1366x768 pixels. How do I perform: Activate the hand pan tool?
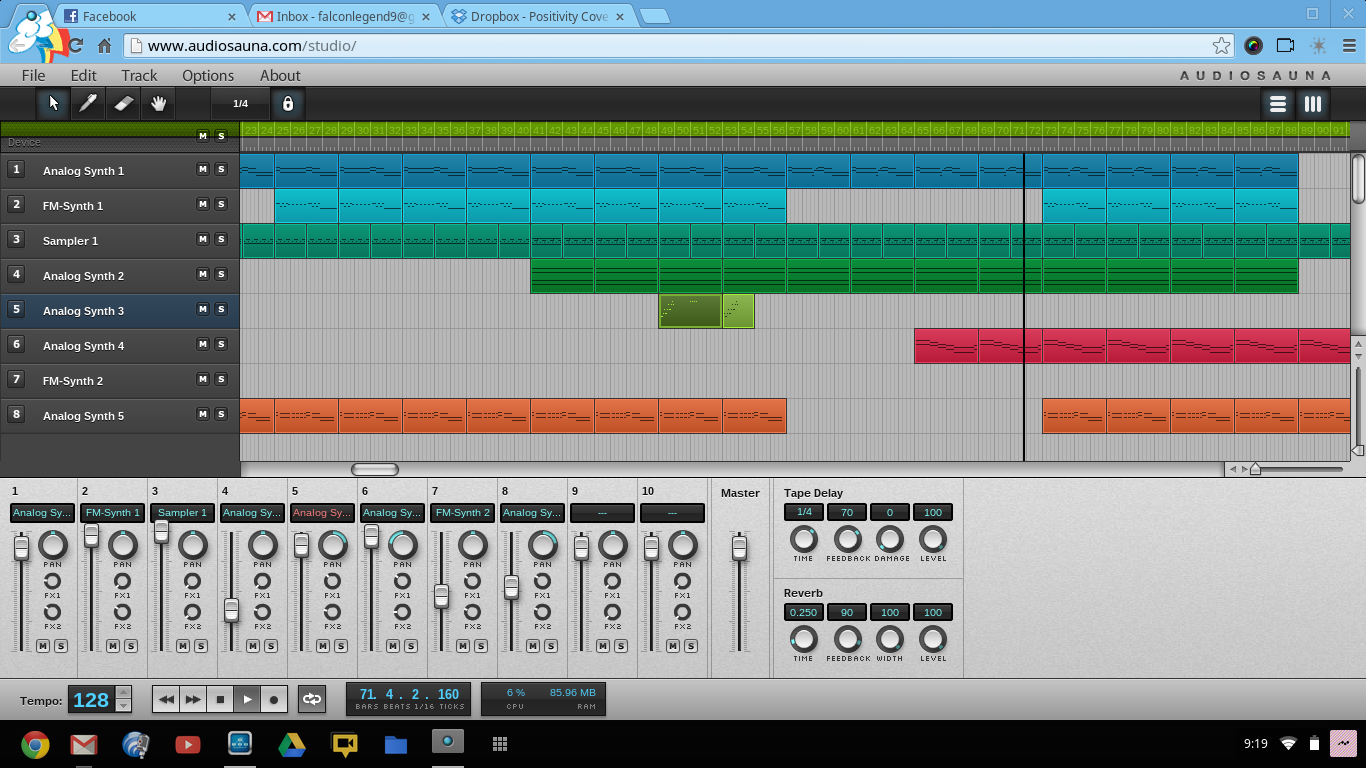click(x=157, y=103)
